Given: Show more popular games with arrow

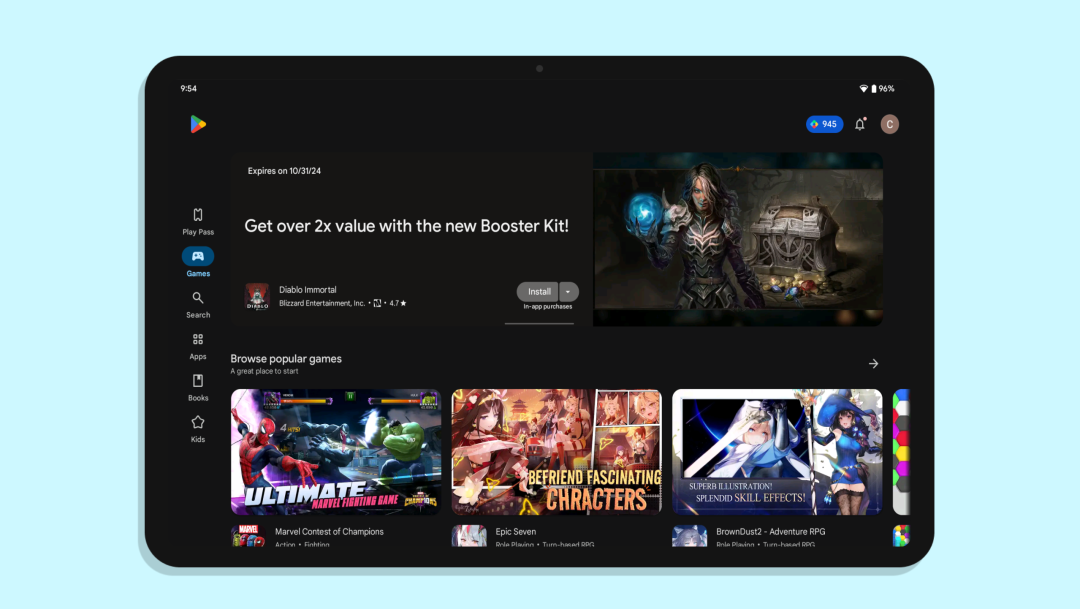Looking at the screenshot, I should pos(873,364).
